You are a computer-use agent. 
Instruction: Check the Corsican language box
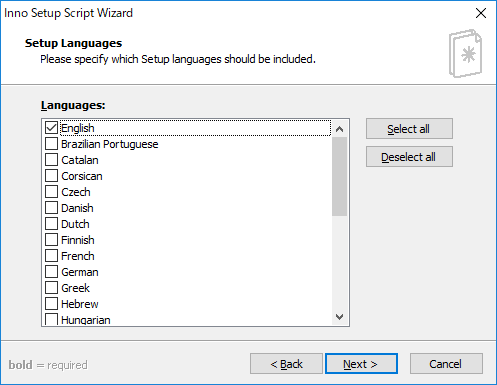pyautogui.click(x=51, y=176)
